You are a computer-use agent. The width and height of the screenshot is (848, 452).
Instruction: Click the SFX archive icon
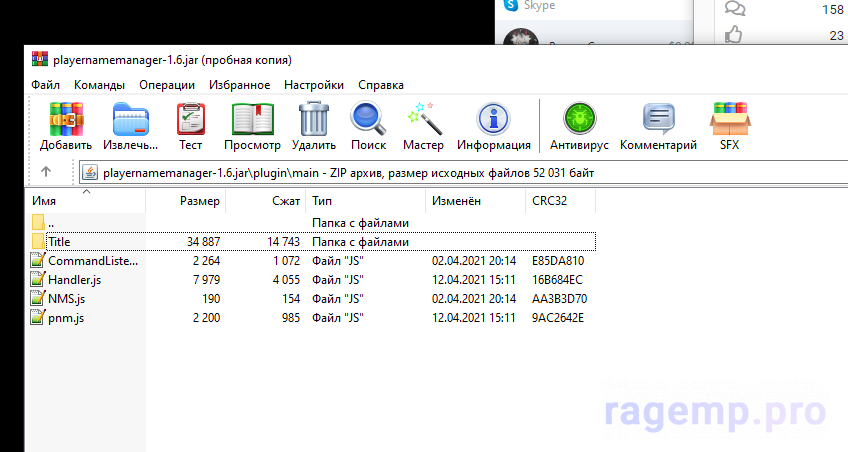click(730, 118)
